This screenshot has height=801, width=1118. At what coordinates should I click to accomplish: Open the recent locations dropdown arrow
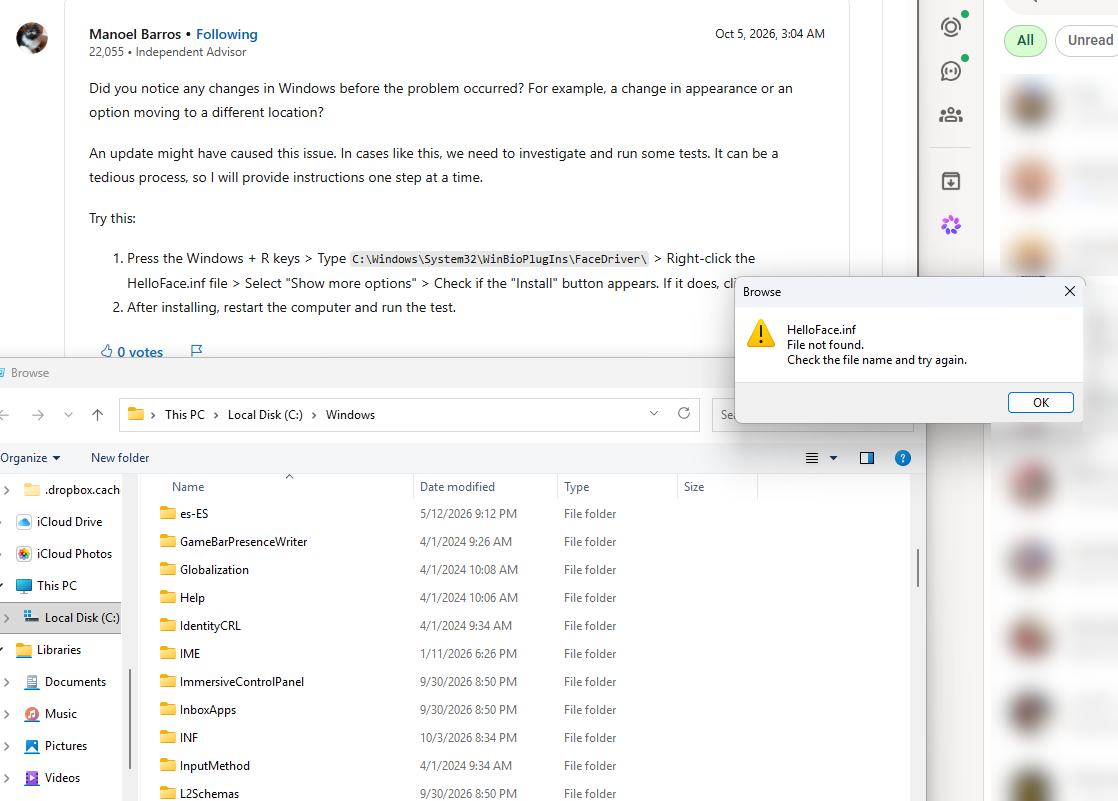[68, 415]
